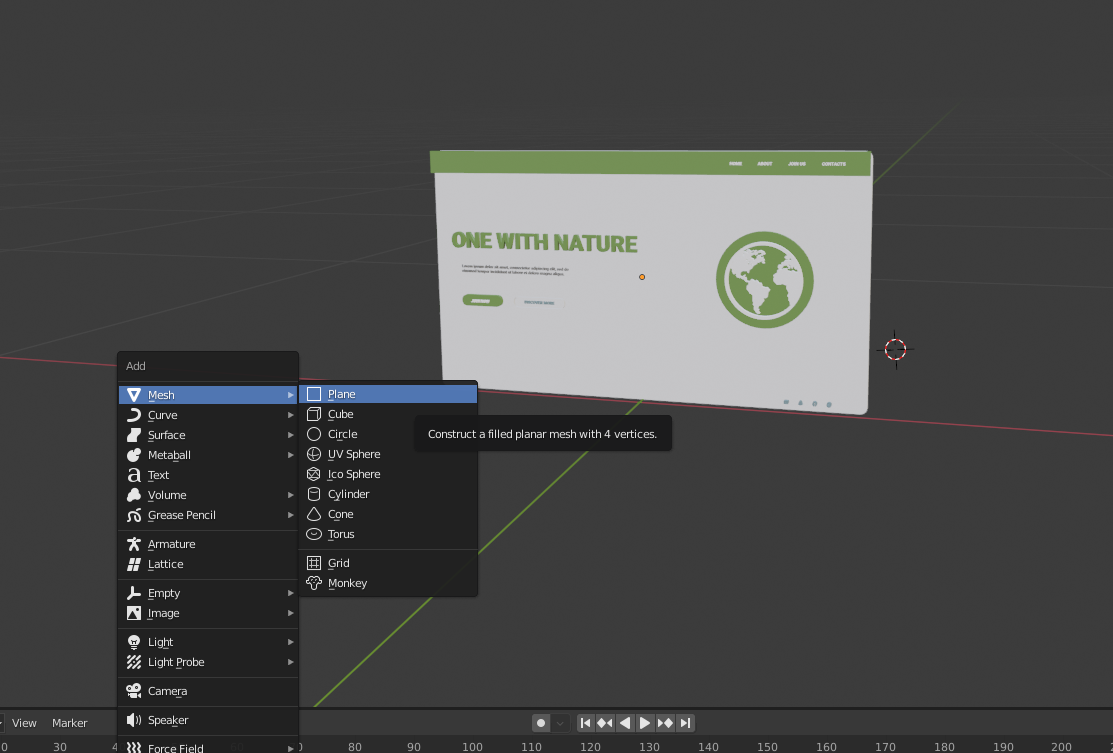Toggle auto keying record button
This screenshot has width=1113, height=753.
(x=541, y=722)
